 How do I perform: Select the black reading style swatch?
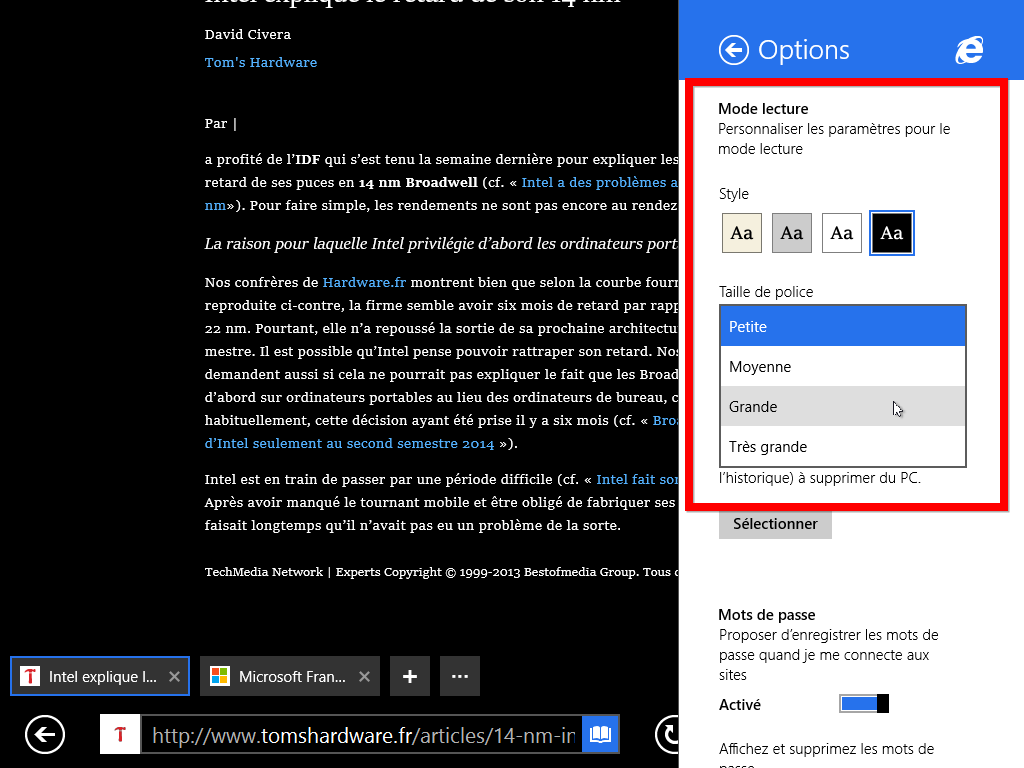(x=891, y=233)
